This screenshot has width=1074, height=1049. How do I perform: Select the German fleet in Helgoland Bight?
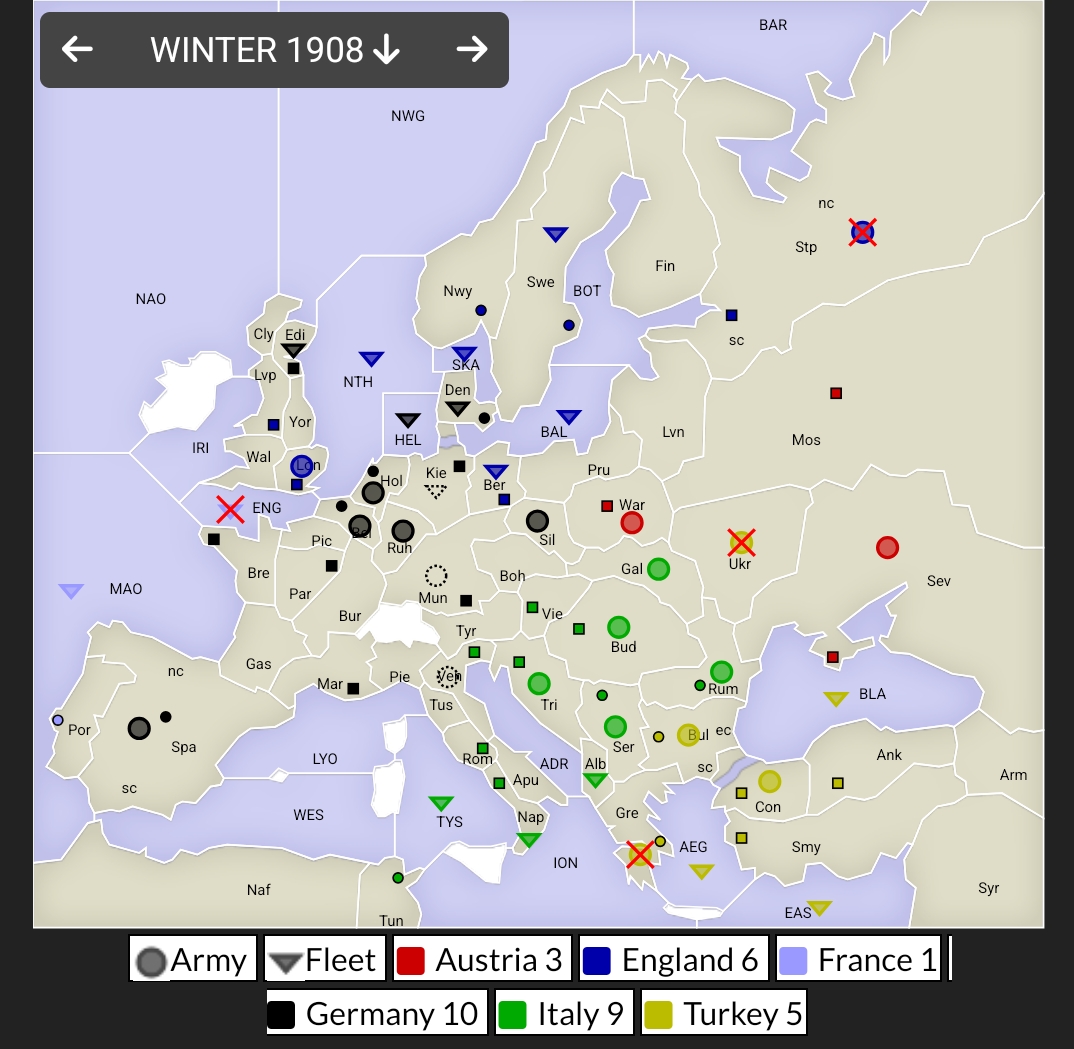[407, 420]
